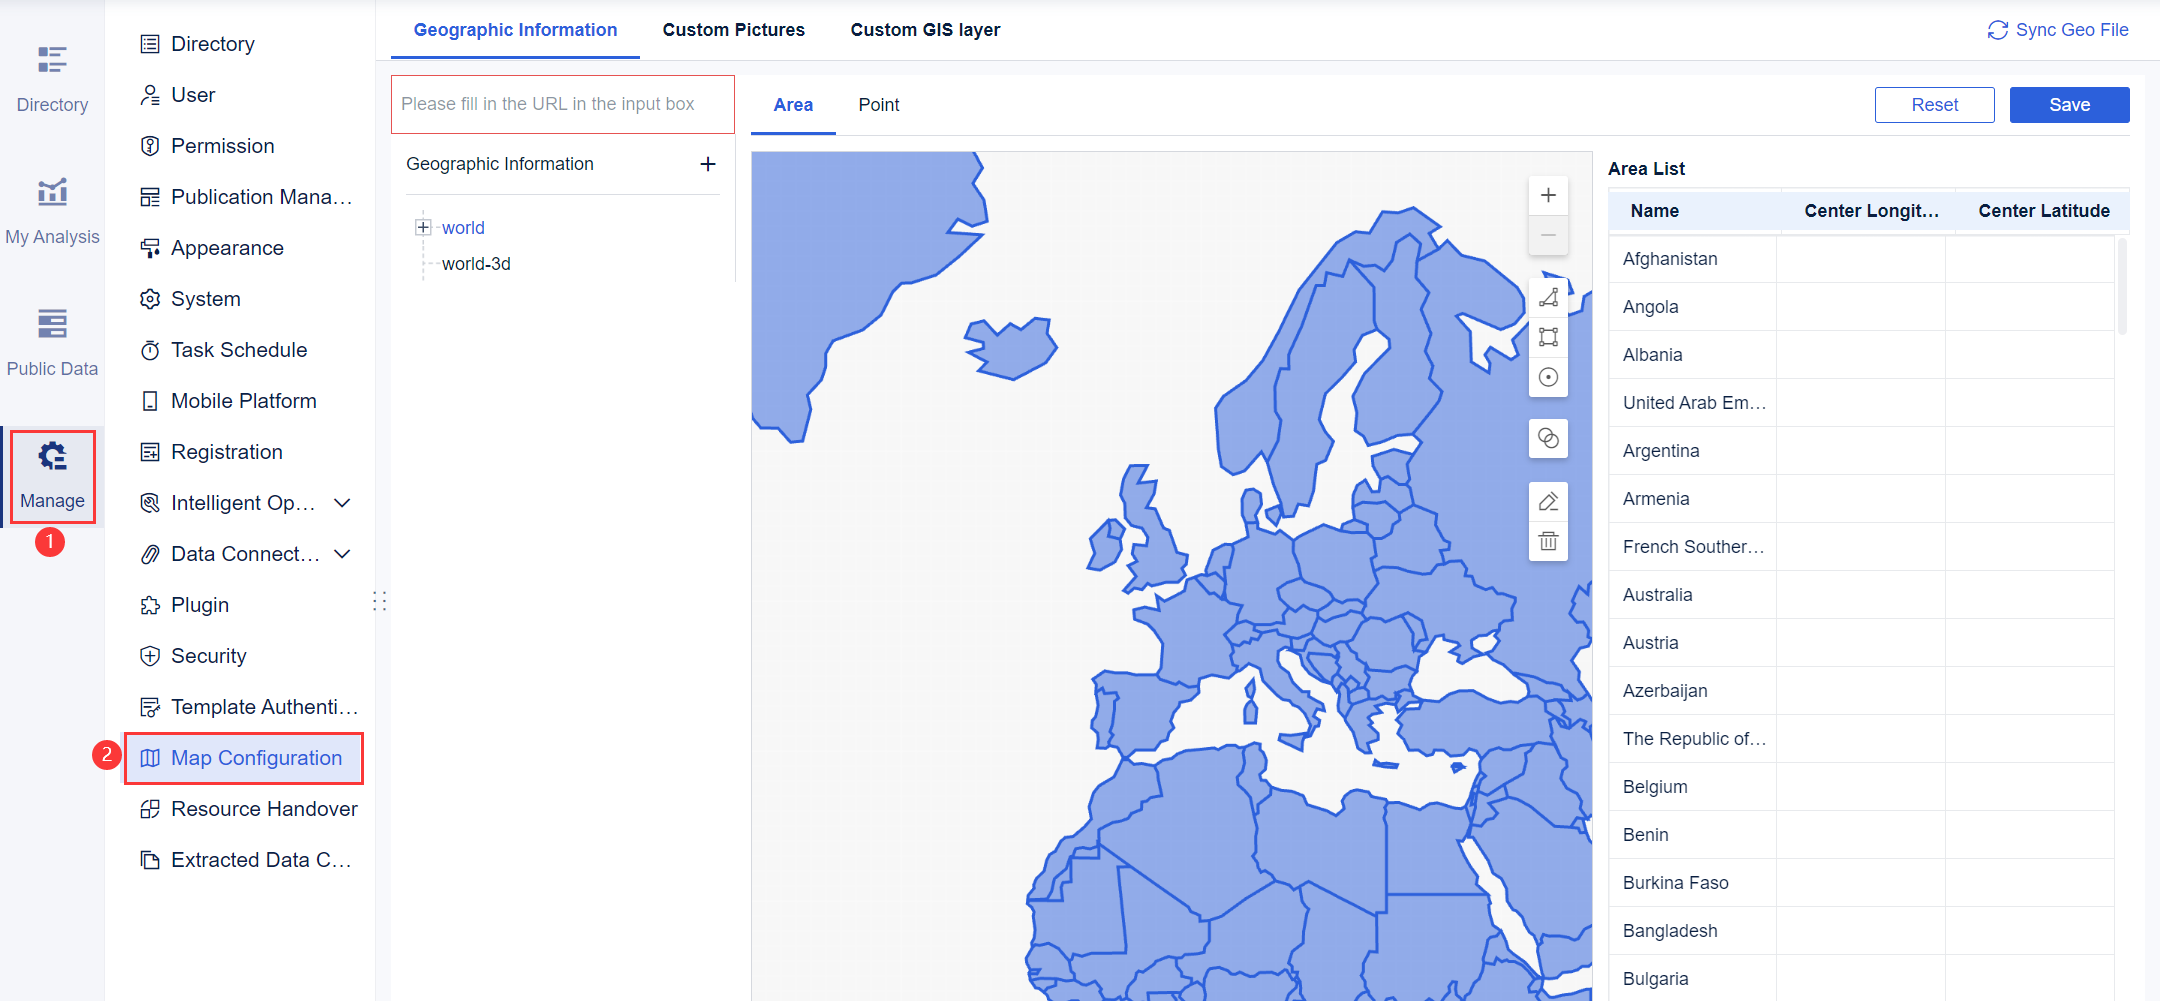The width and height of the screenshot is (2160, 1001).
Task: Expand the world tree node
Action: pos(424,227)
